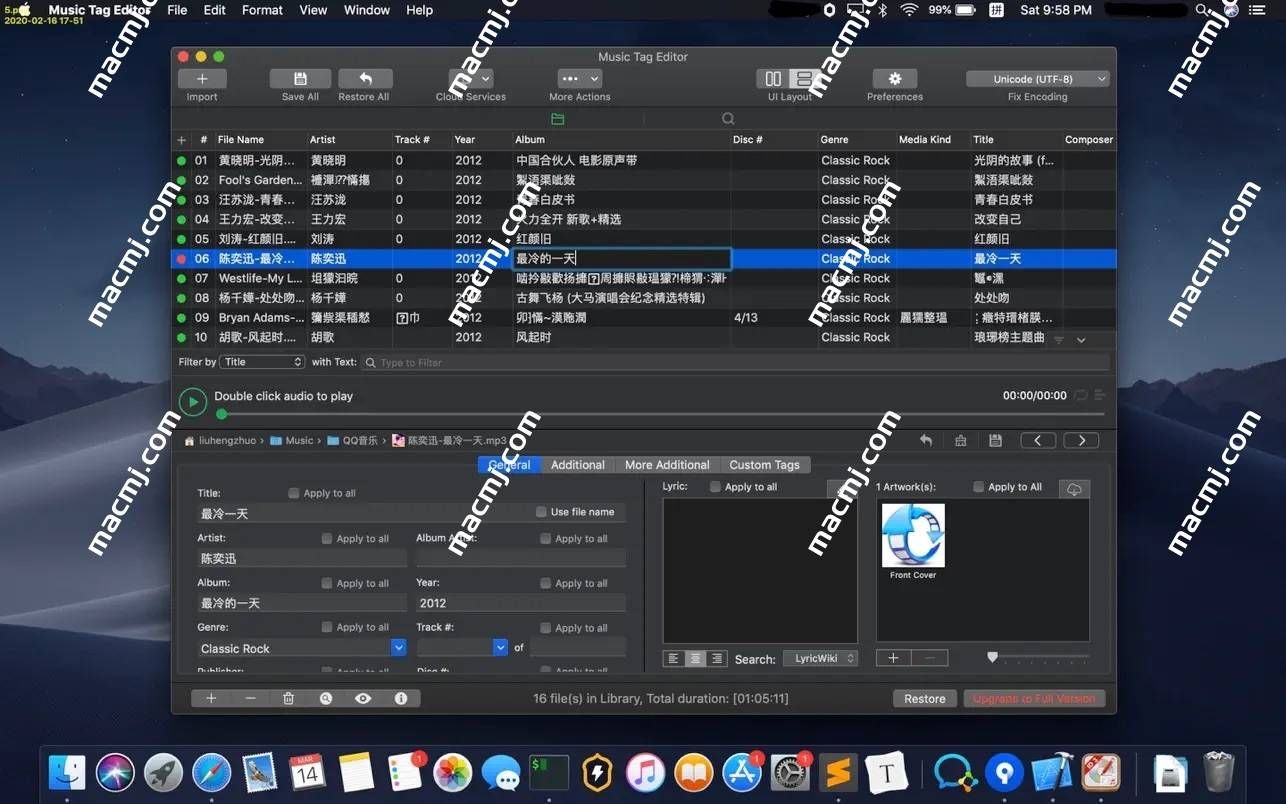Click the Restore All toolbar icon
Image resolution: width=1286 pixels, height=804 pixels.
pos(365,79)
